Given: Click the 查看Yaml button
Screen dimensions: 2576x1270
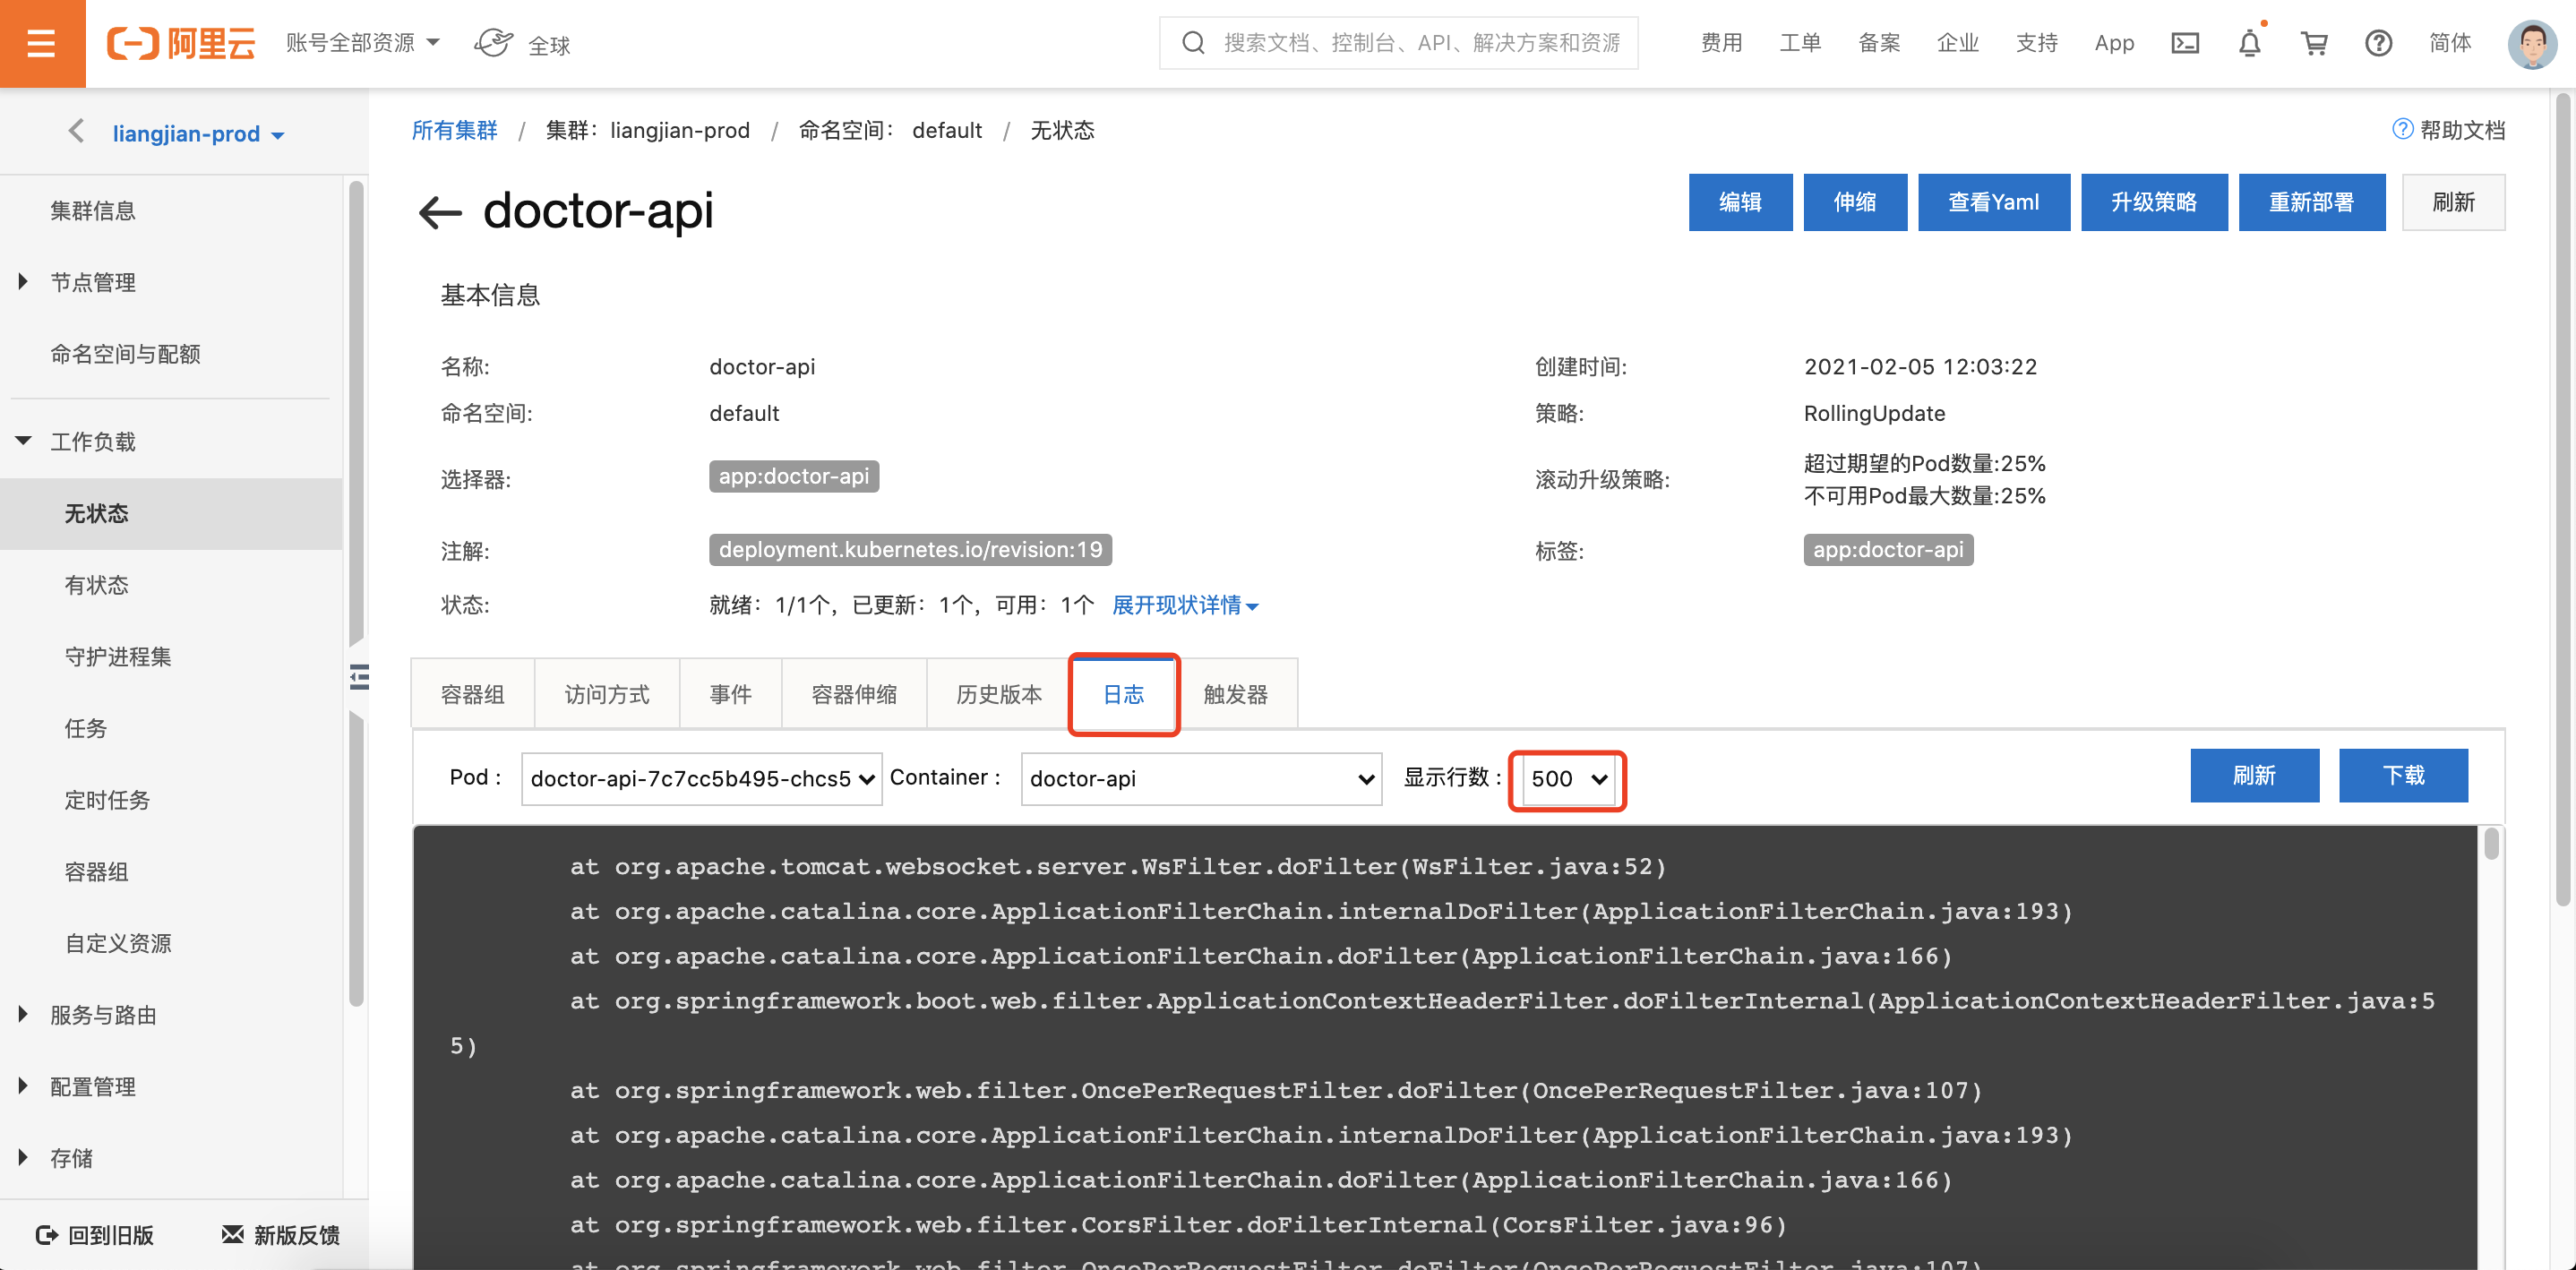Looking at the screenshot, I should click(x=1993, y=202).
